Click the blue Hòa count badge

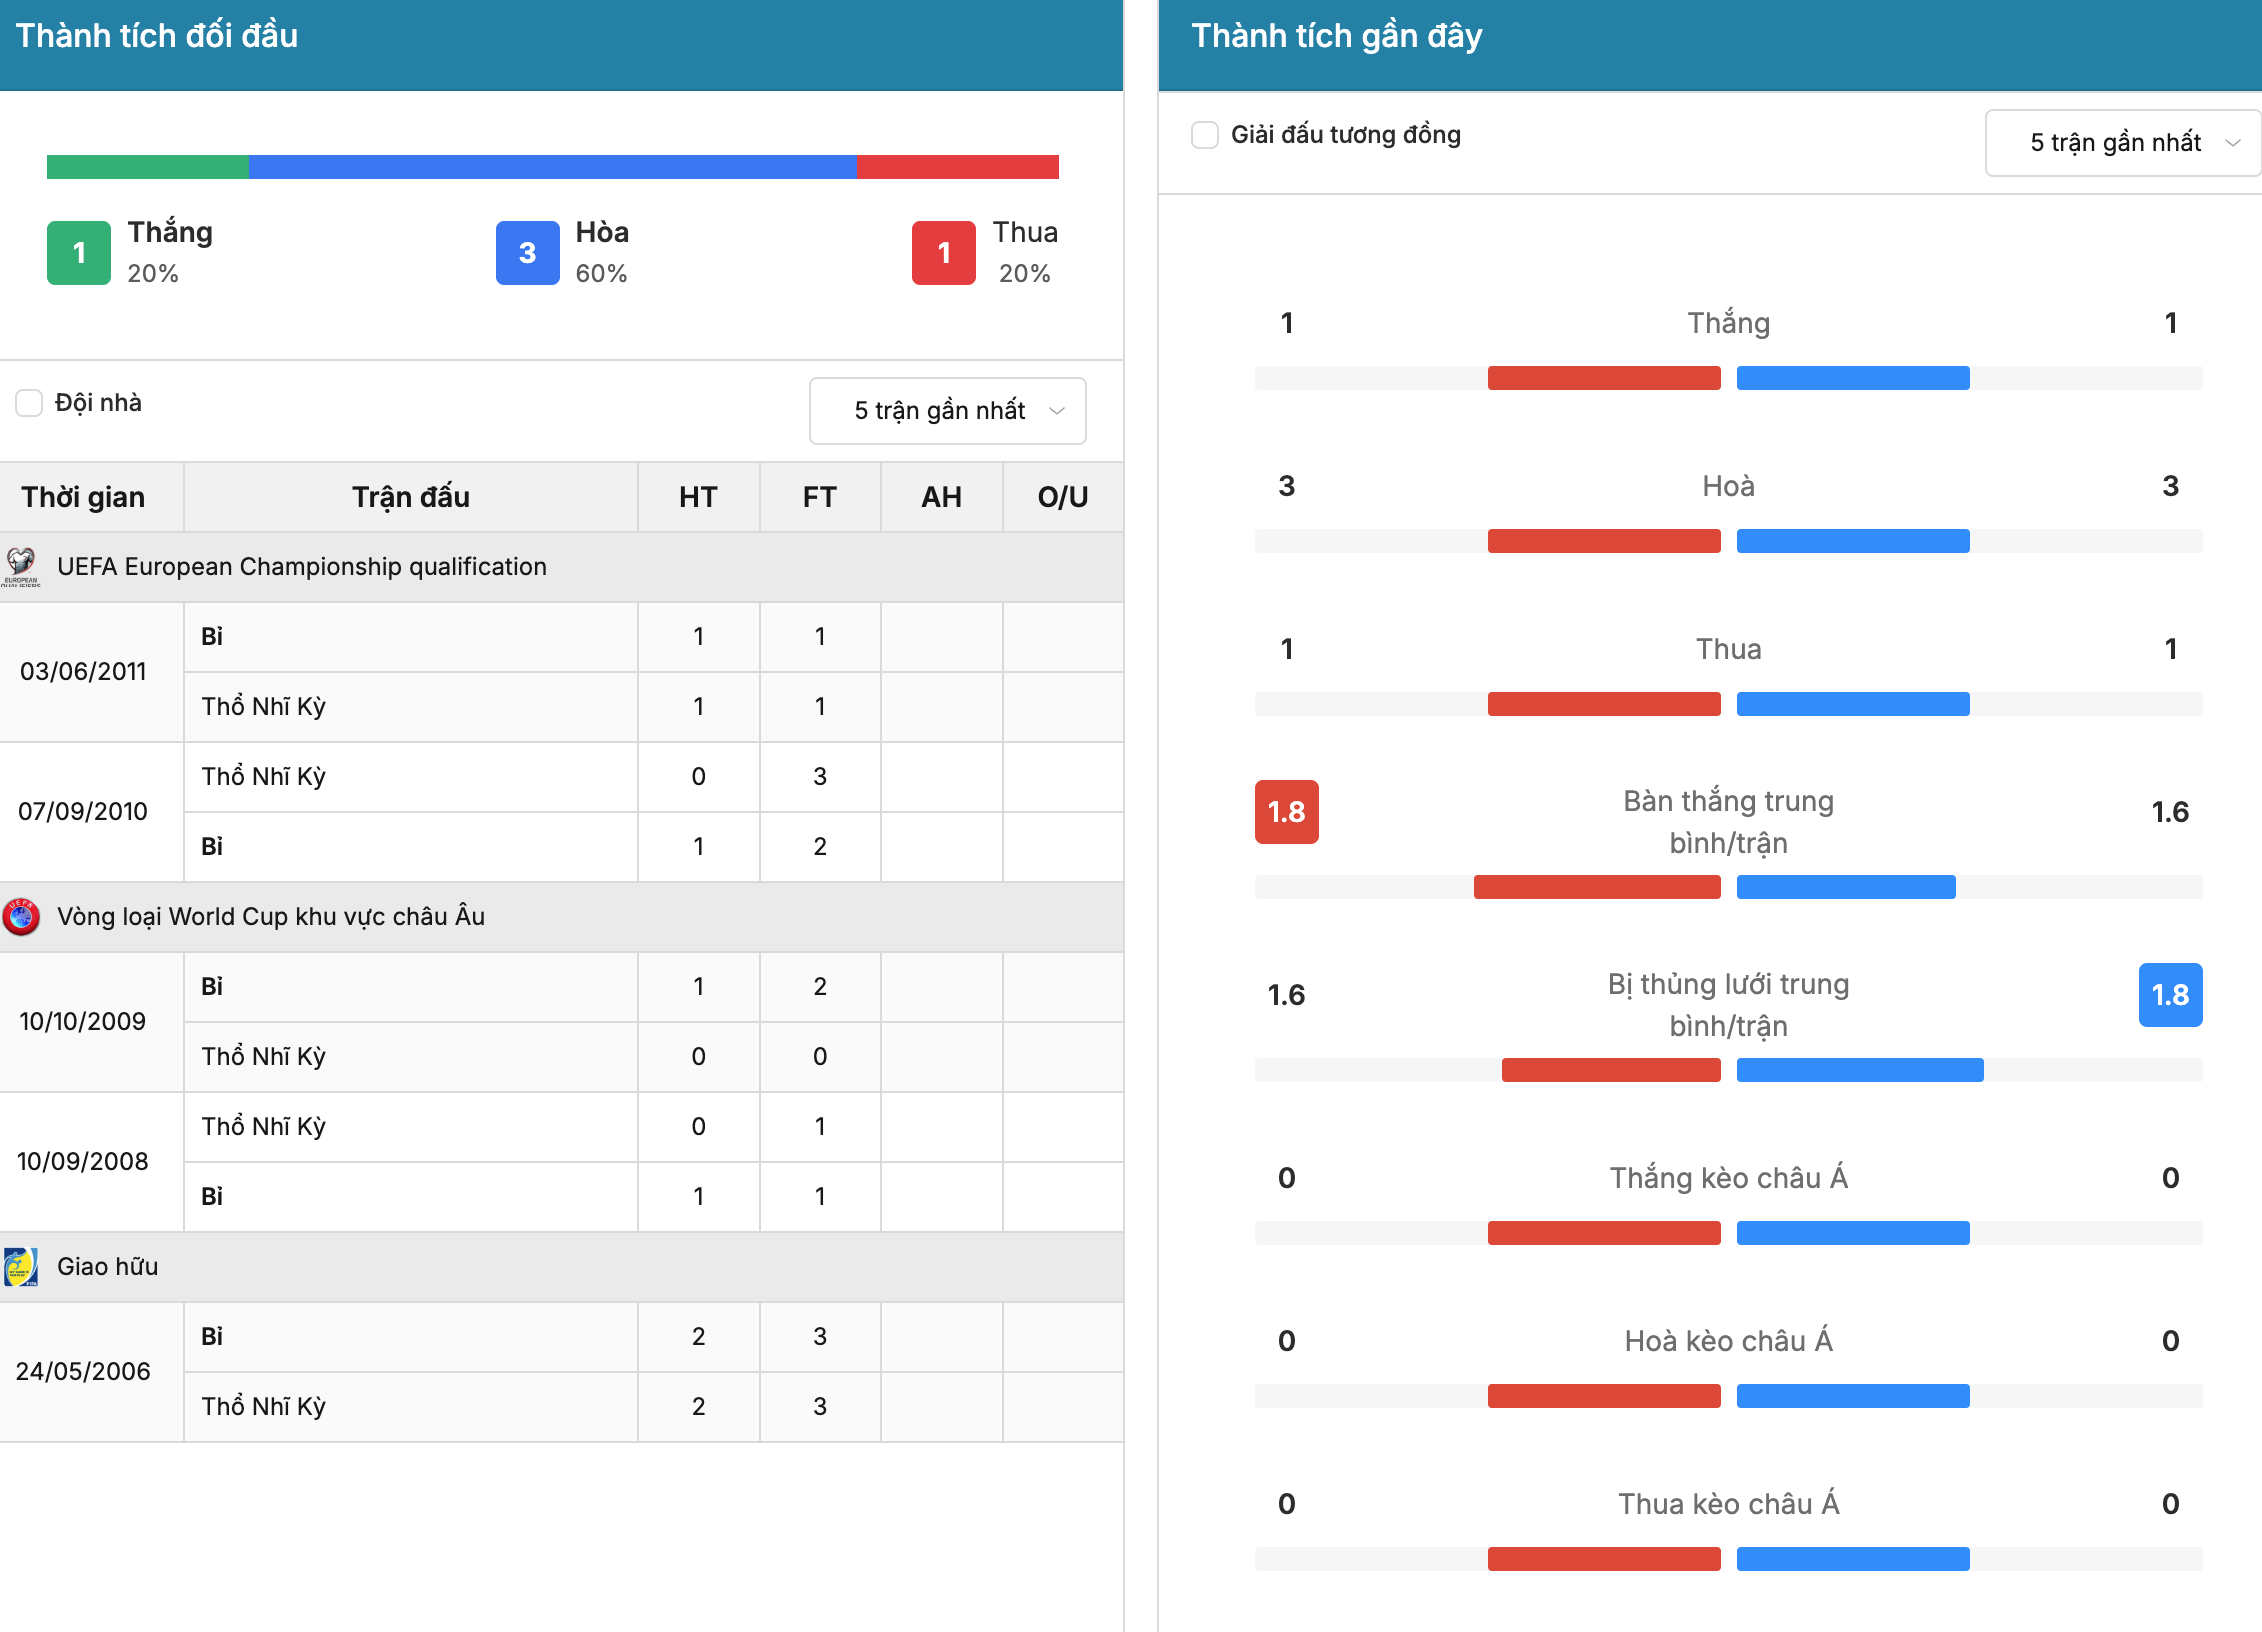pyautogui.click(x=528, y=253)
